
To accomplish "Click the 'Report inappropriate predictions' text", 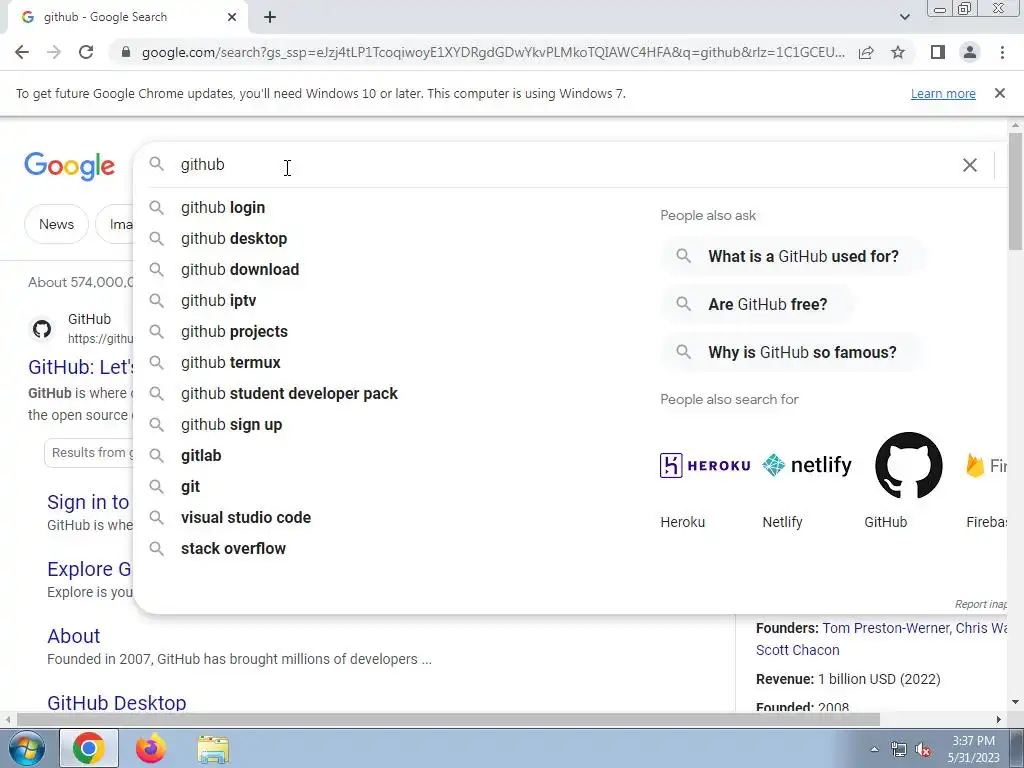I will pos(981,604).
